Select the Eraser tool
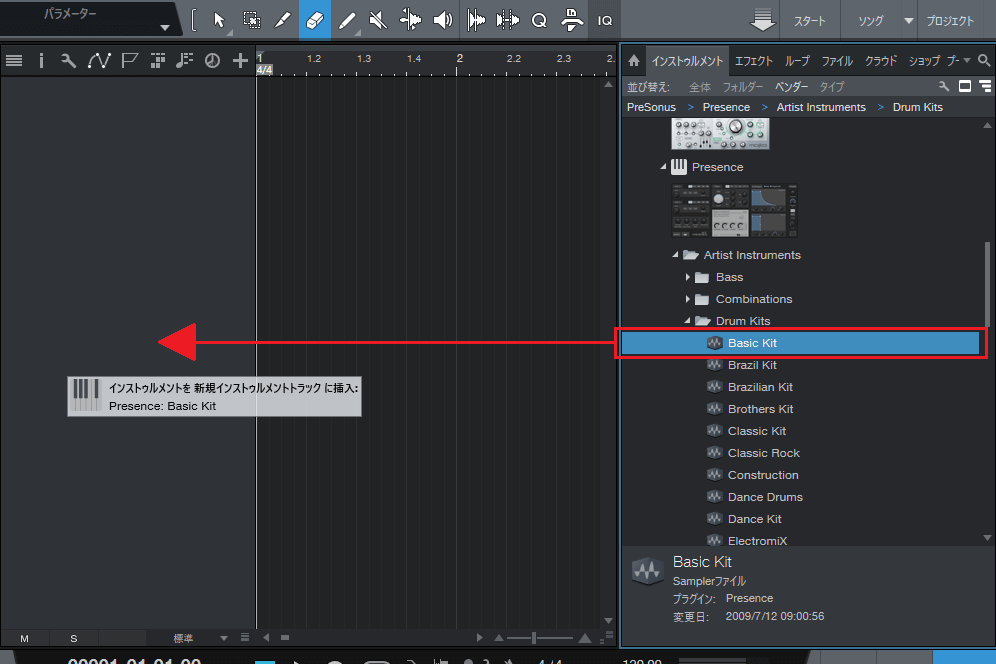The height and width of the screenshot is (664, 996). [314, 20]
